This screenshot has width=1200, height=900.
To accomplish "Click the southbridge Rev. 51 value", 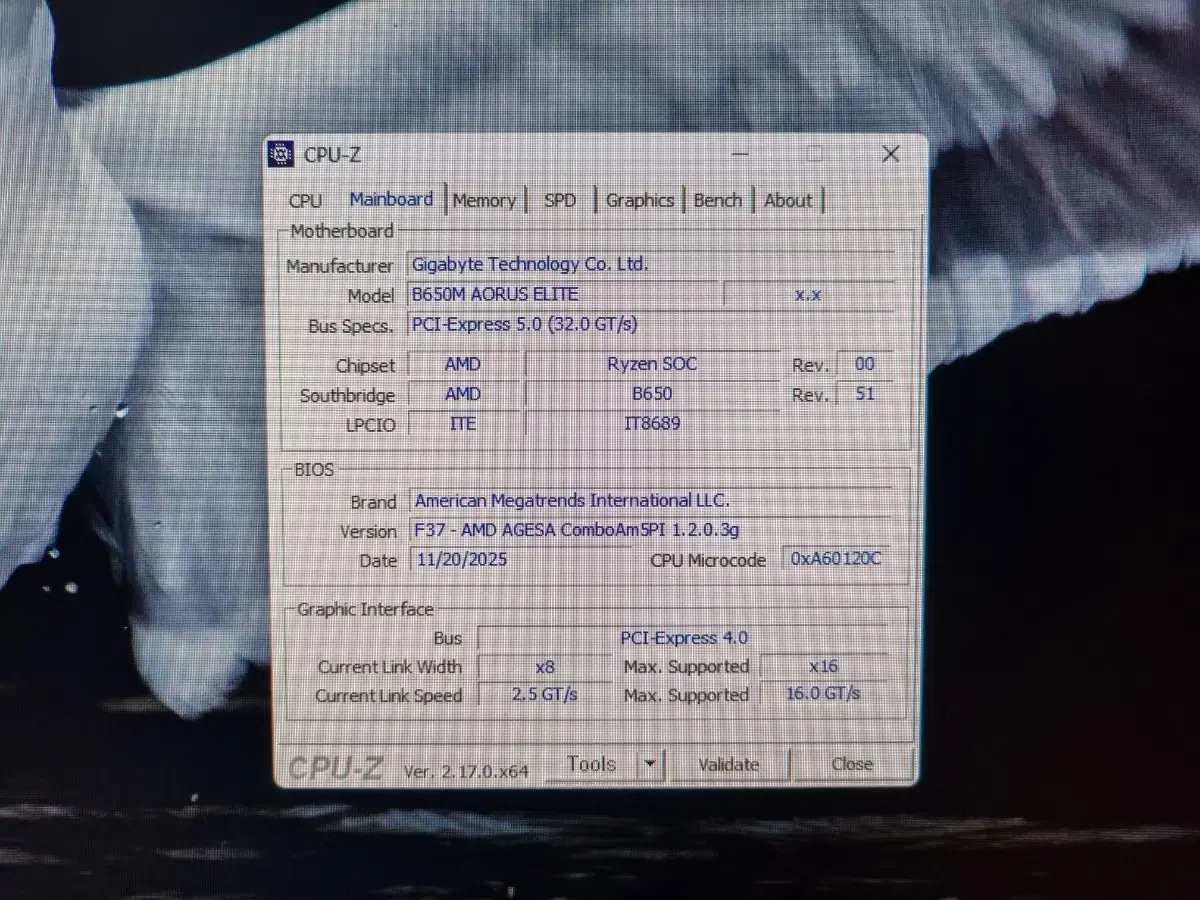I will [x=864, y=394].
